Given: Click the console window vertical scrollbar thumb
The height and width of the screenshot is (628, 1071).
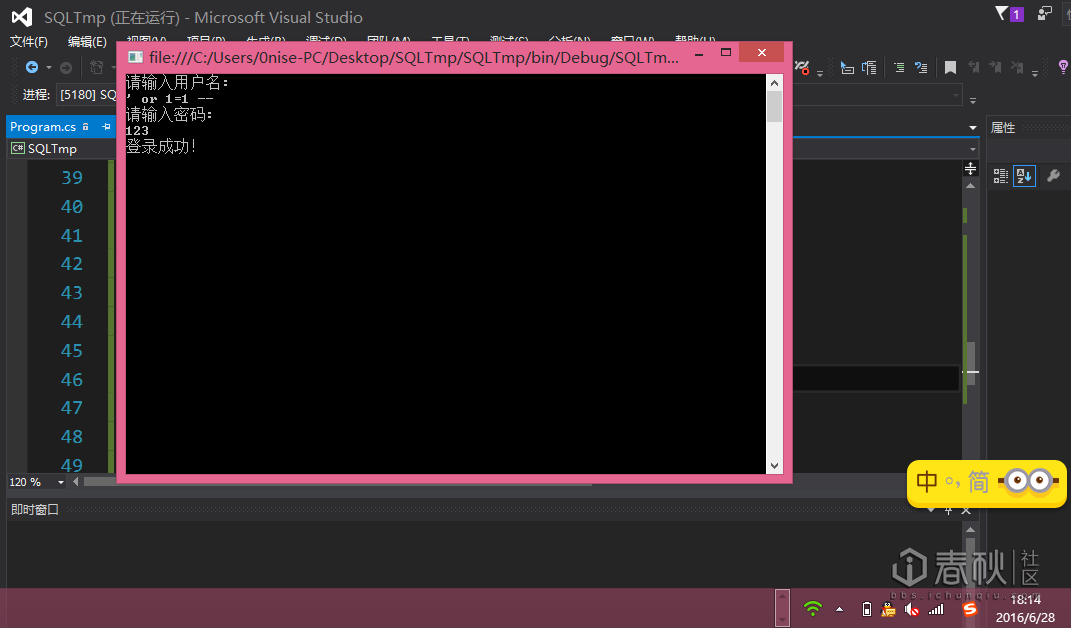Looking at the screenshot, I should click(774, 107).
